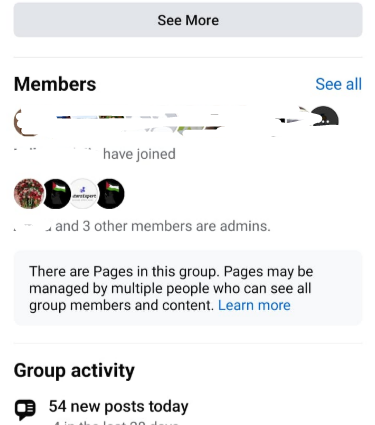Screen dimensions: 375x425
Task: Tap the '3 other members are admins' text
Action: coord(176,226)
